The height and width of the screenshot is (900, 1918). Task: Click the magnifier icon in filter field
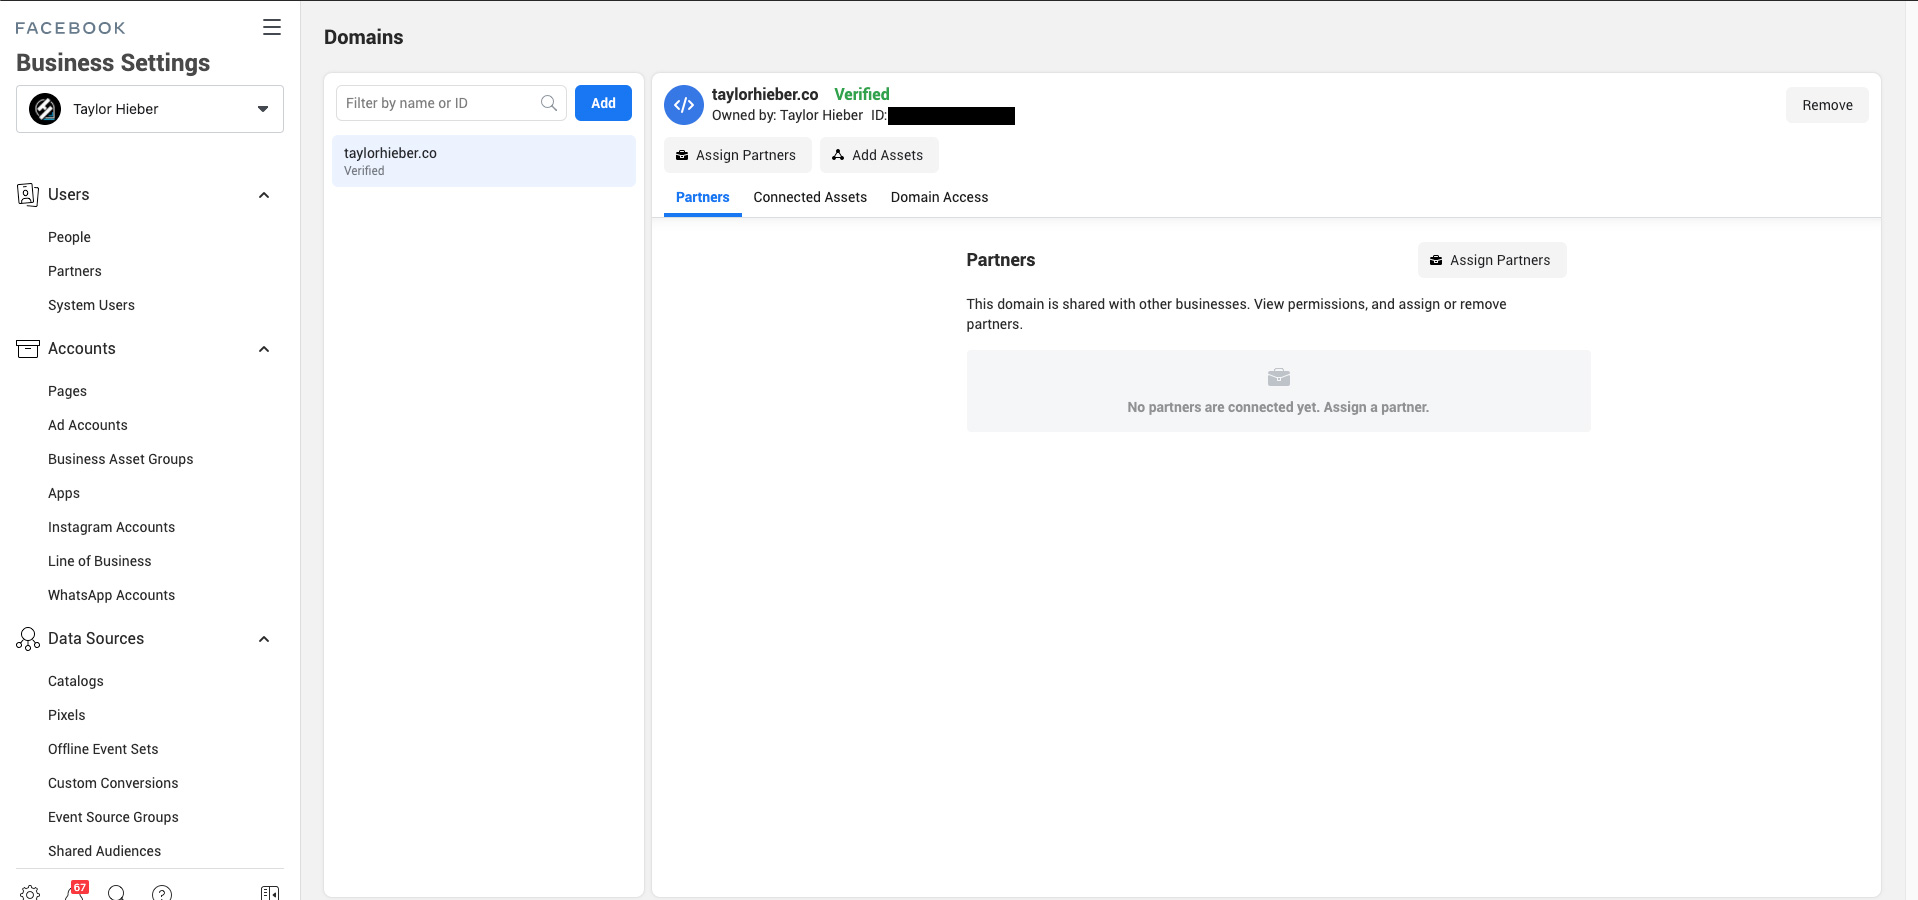pos(549,103)
